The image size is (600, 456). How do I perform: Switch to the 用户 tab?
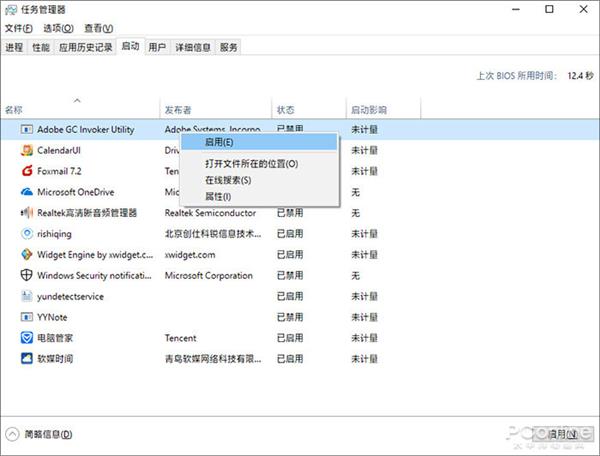coord(157,47)
